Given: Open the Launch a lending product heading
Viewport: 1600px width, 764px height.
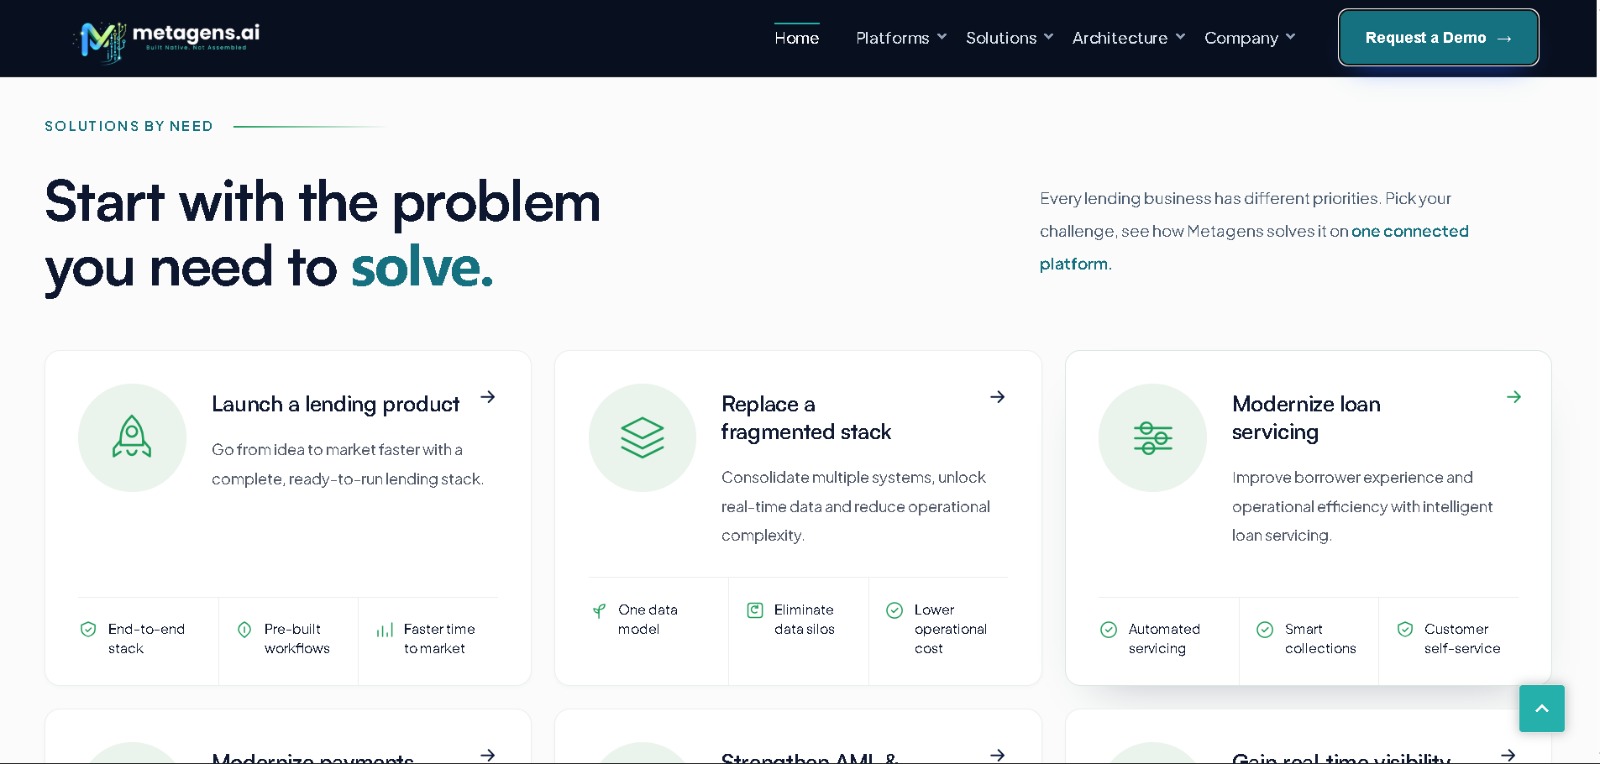Looking at the screenshot, I should tap(336, 404).
